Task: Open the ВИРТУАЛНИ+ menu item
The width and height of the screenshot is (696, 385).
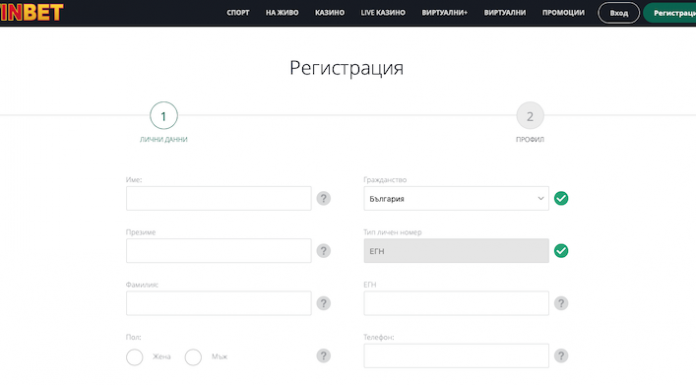Action: click(445, 13)
